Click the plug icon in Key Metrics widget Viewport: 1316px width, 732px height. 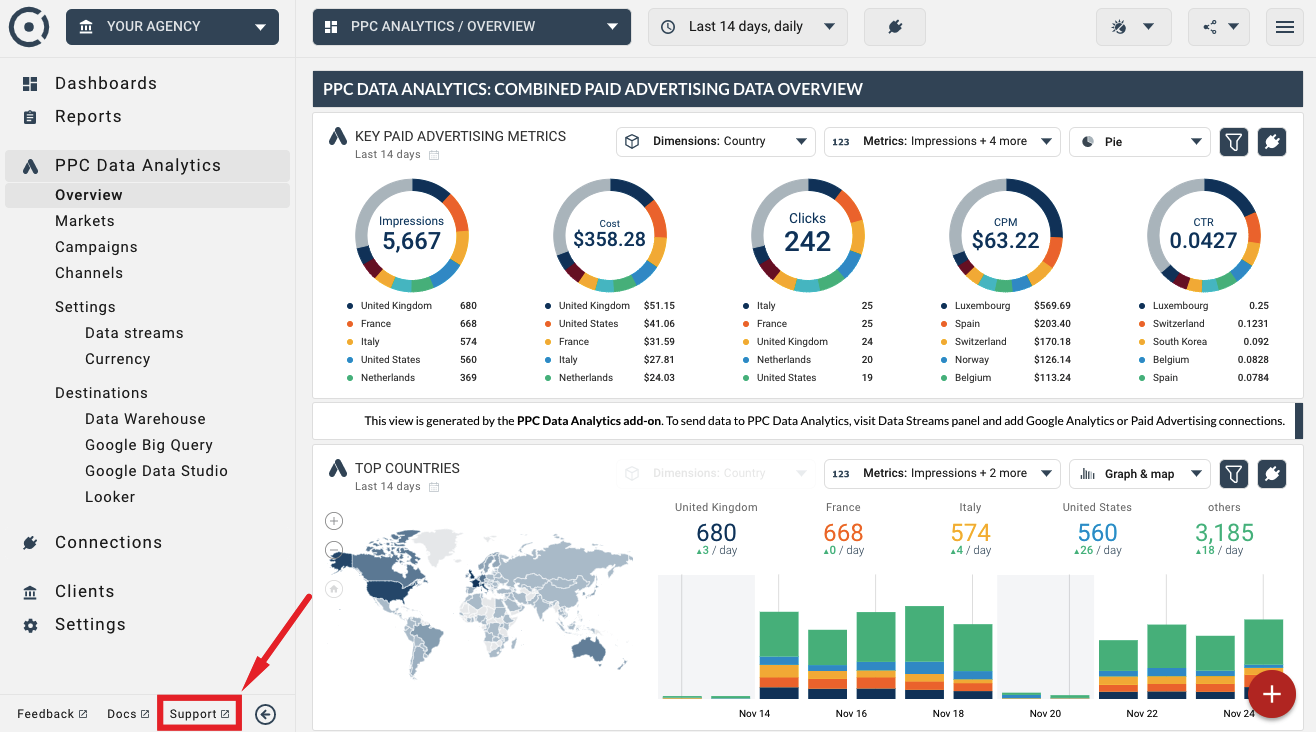[1272, 142]
